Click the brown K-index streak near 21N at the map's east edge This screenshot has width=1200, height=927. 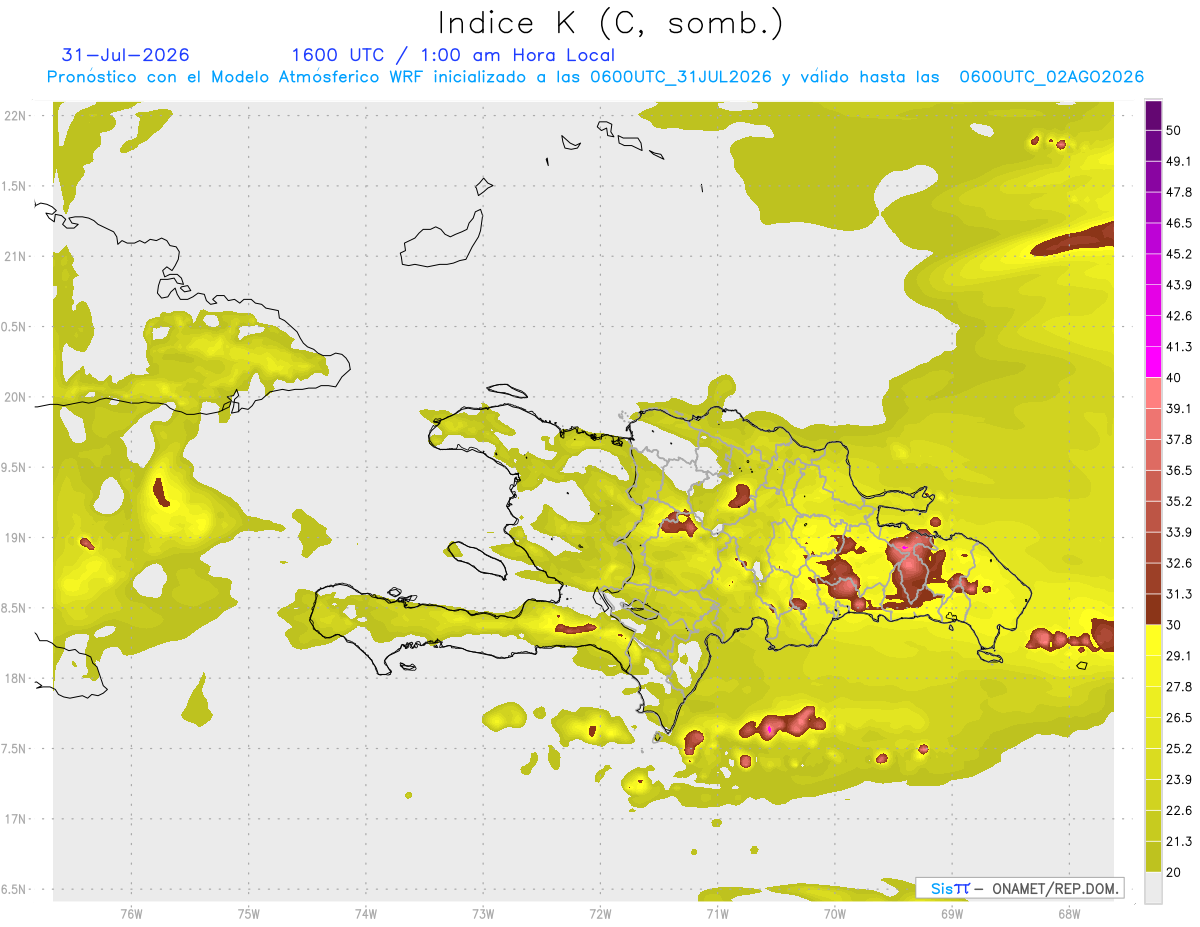pyautogui.click(x=1073, y=239)
